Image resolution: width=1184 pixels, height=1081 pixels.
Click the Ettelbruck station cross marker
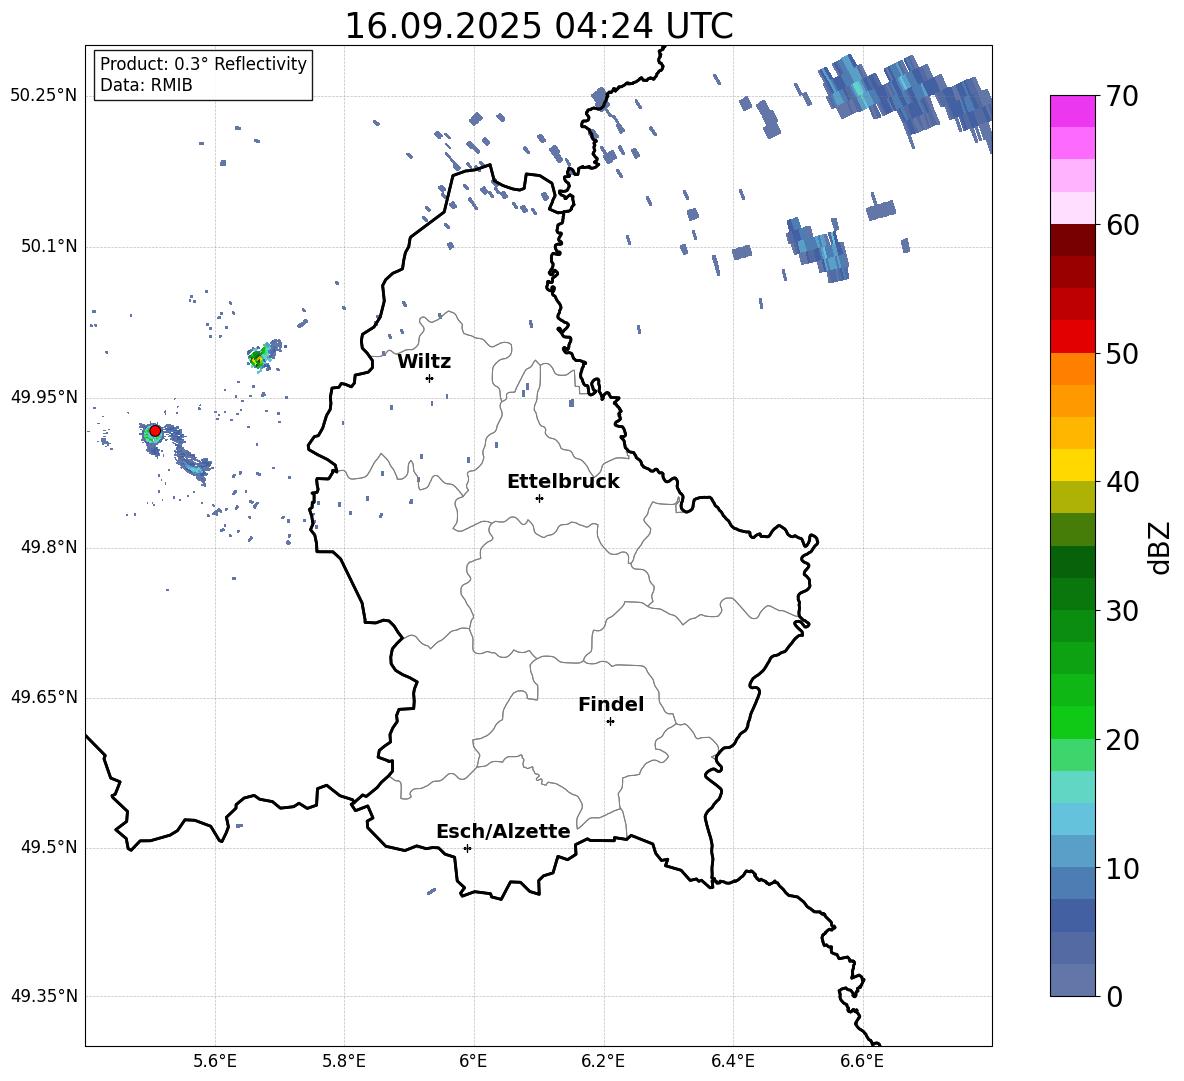coord(539,498)
